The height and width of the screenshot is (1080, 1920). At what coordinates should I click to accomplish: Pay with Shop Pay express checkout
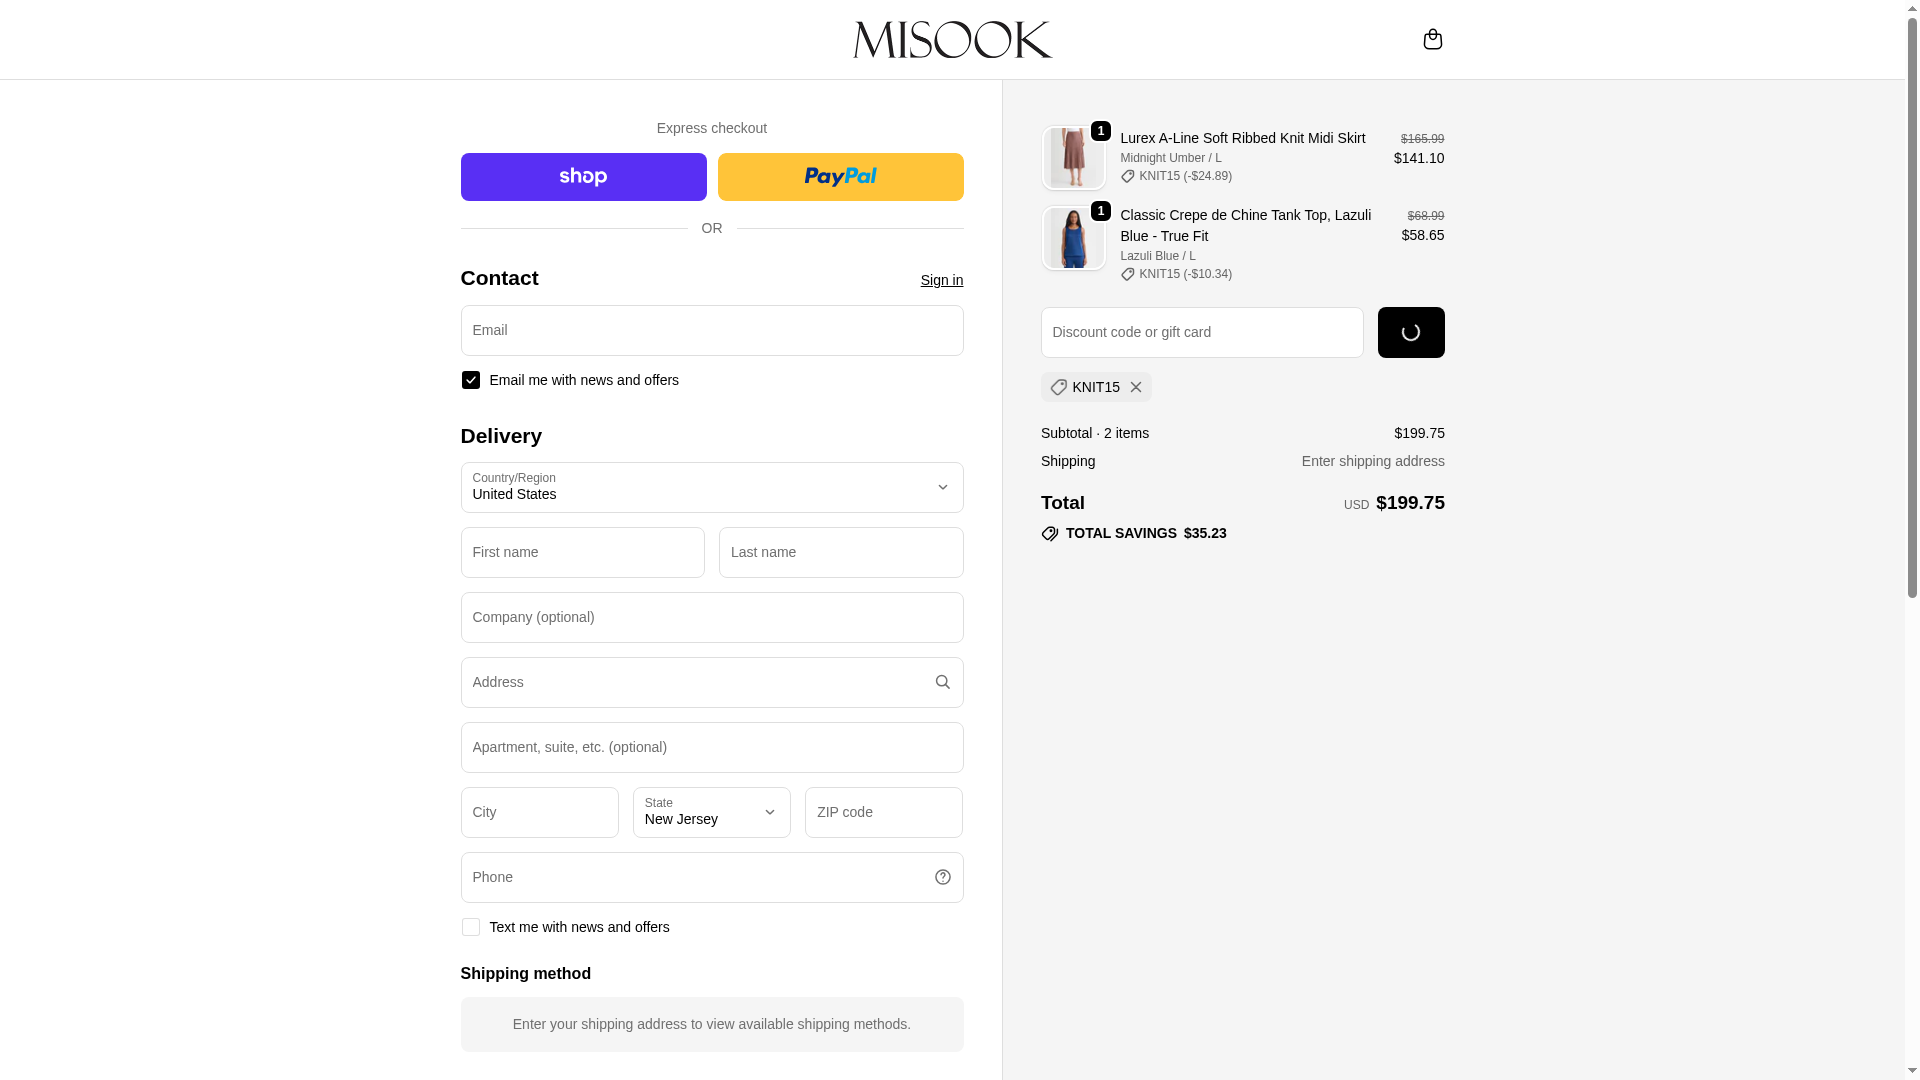[583, 177]
